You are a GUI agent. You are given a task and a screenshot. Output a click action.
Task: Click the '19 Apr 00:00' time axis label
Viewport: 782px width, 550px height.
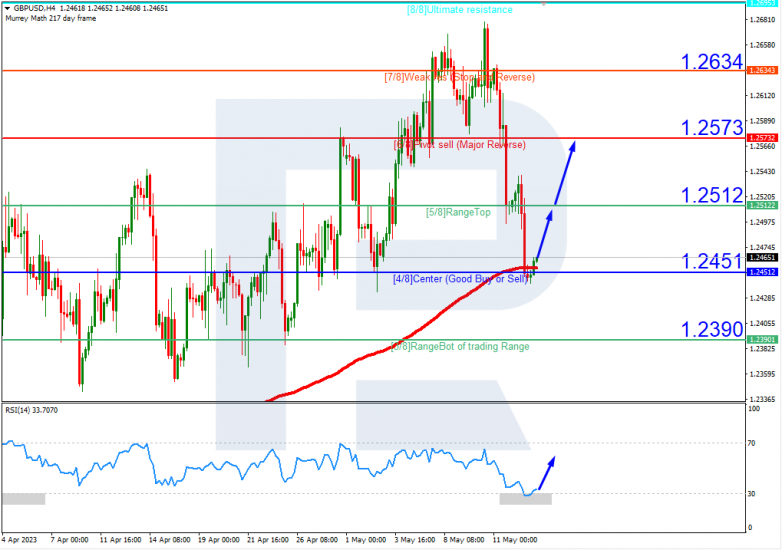coord(218,540)
